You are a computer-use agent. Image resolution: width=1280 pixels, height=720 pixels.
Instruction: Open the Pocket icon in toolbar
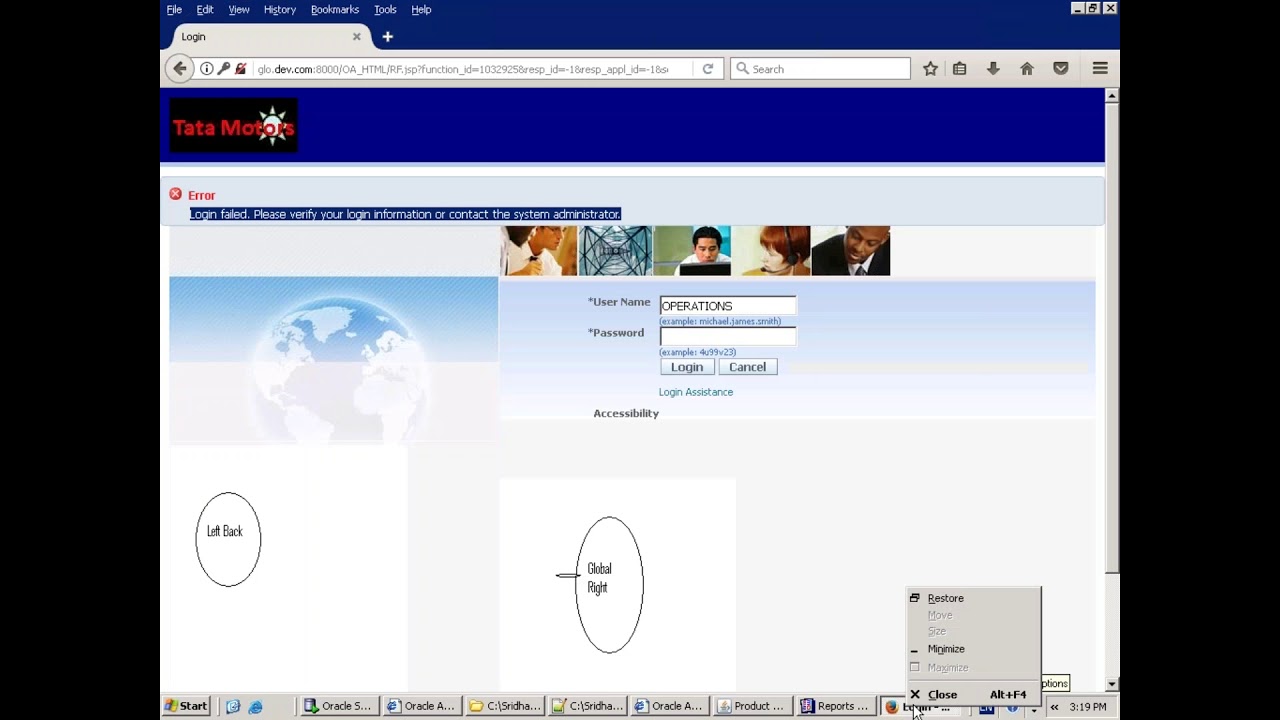coord(1061,69)
